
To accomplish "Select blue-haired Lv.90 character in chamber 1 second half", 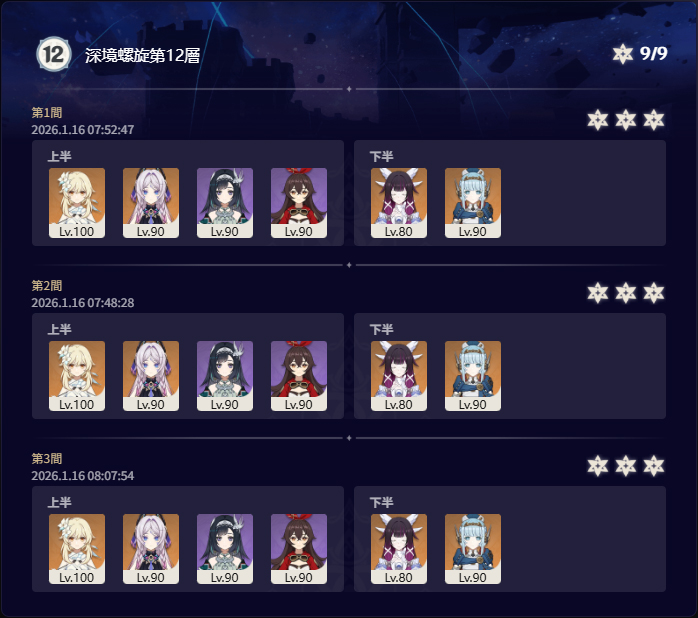I will pyautogui.click(x=473, y=203).
